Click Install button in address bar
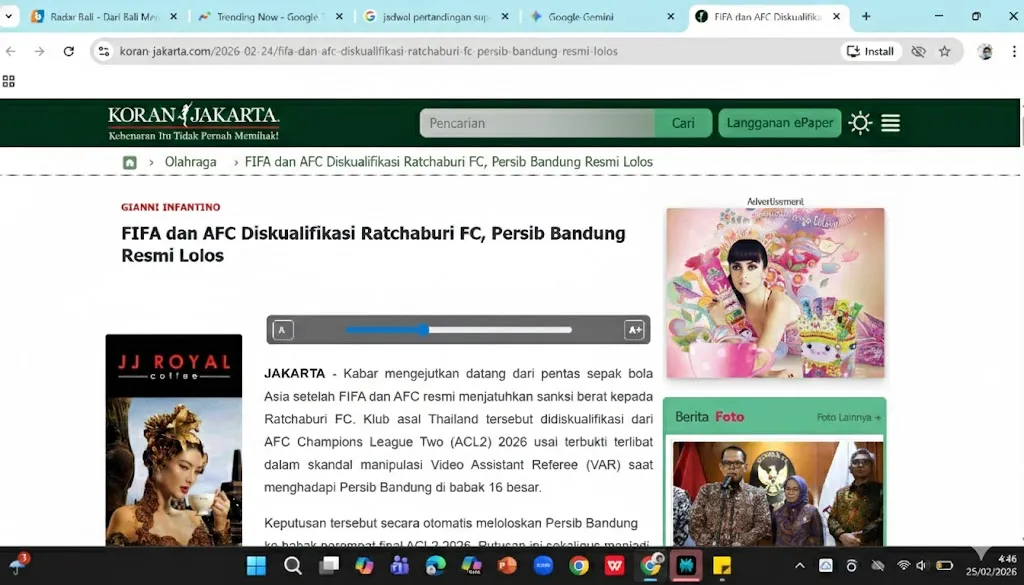 click(x=871, y=51)
